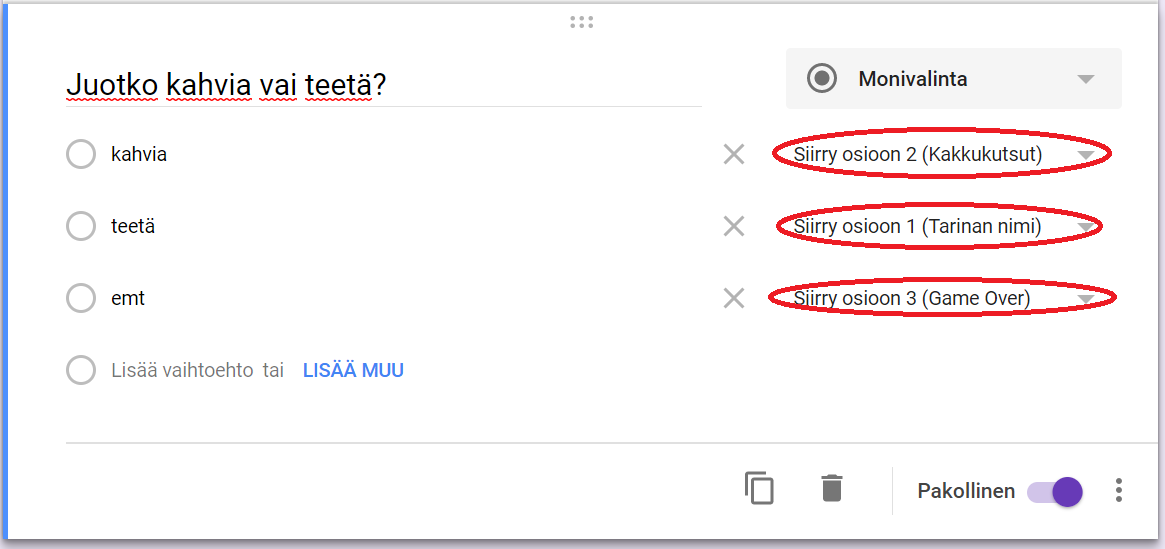
Task: Open the three-dot more options menu
Action: pos(1118,490)
